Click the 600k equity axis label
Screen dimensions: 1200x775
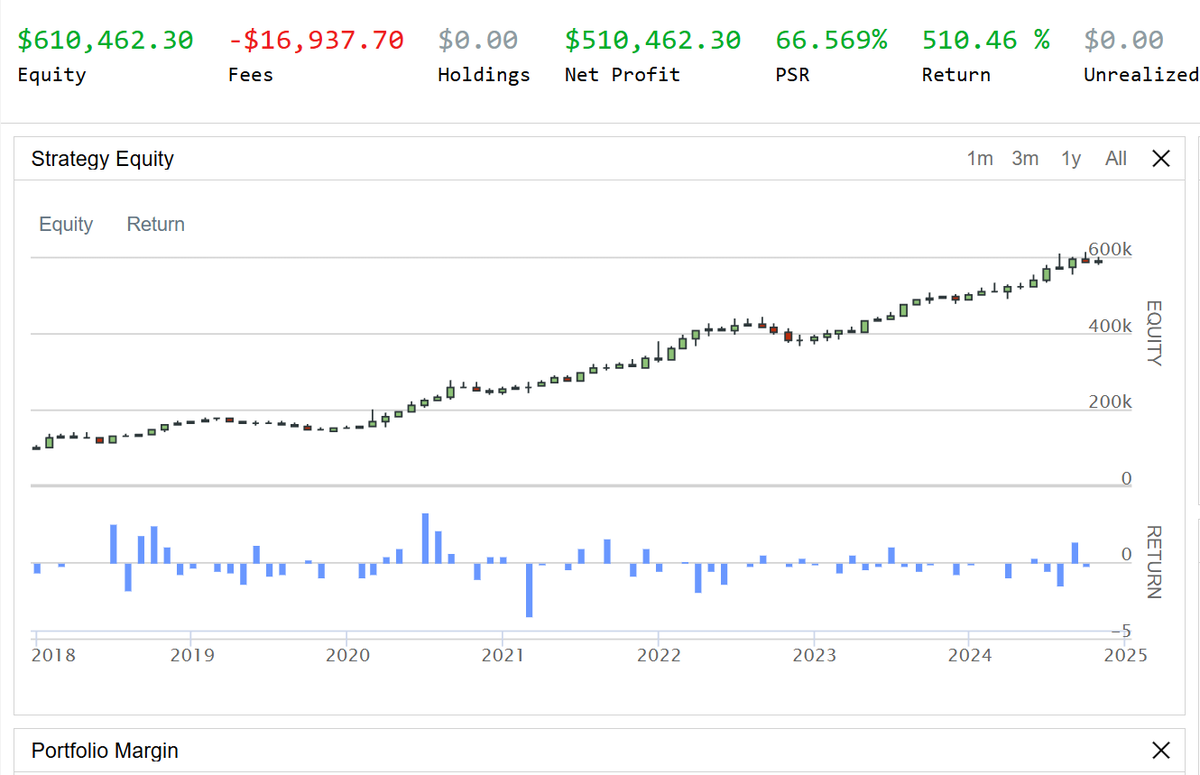tap(1110, 249)
